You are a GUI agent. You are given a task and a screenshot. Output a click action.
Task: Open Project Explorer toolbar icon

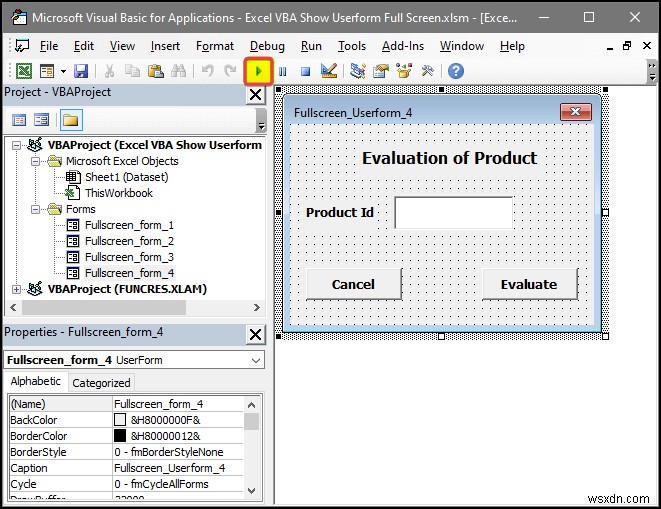point(357,71)
